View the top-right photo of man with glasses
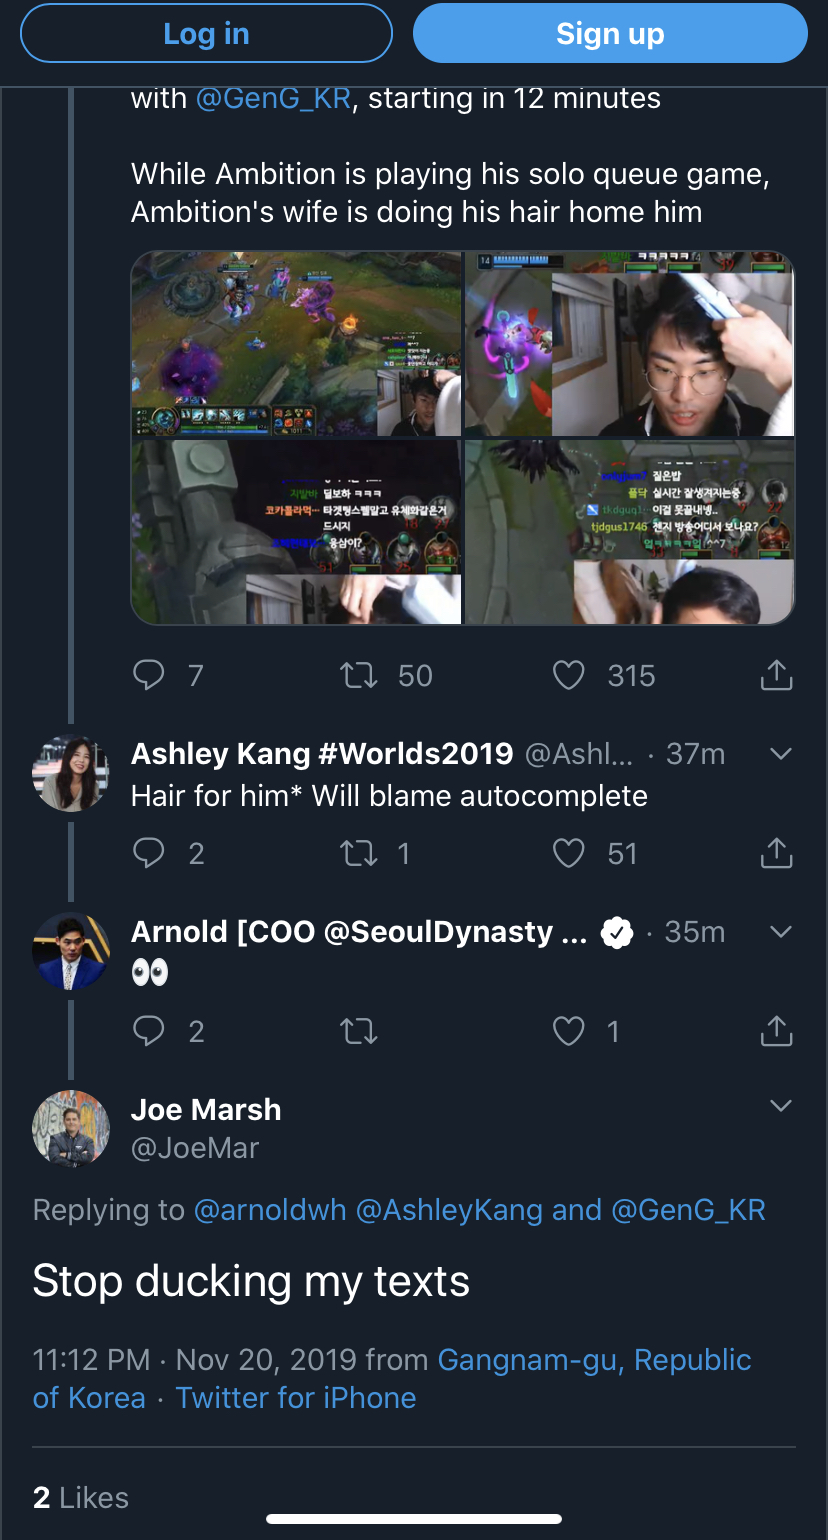The height and width of the screenshot is (1540, 828). click(x=629, y=344)
